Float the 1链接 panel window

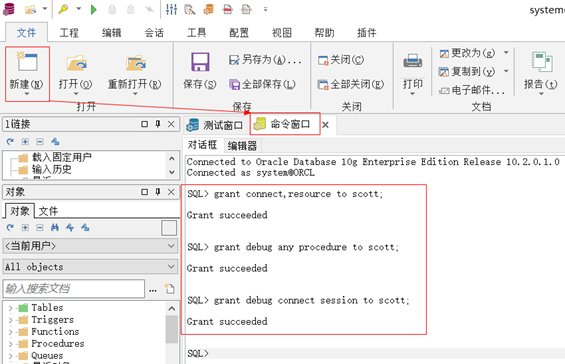pyautogui.click(x=144, y=124)
